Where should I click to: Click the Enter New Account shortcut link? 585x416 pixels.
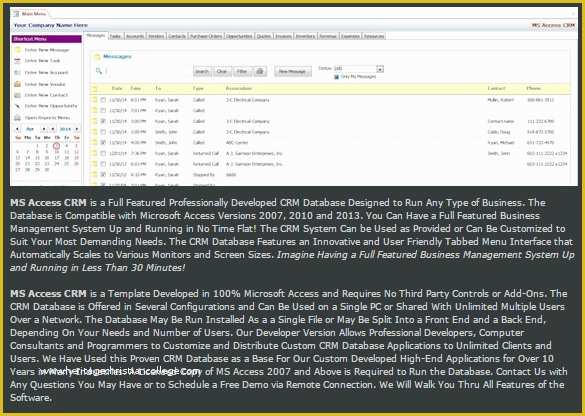click(46, 73)
